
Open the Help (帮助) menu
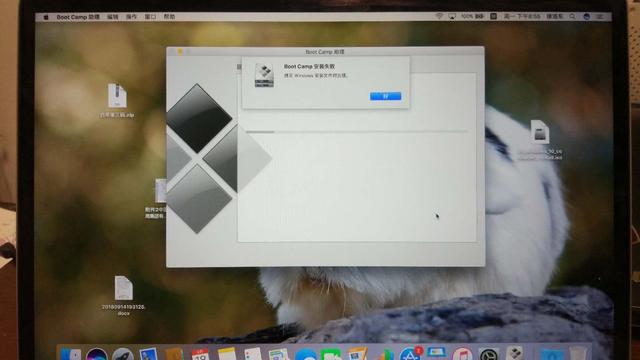169,17
